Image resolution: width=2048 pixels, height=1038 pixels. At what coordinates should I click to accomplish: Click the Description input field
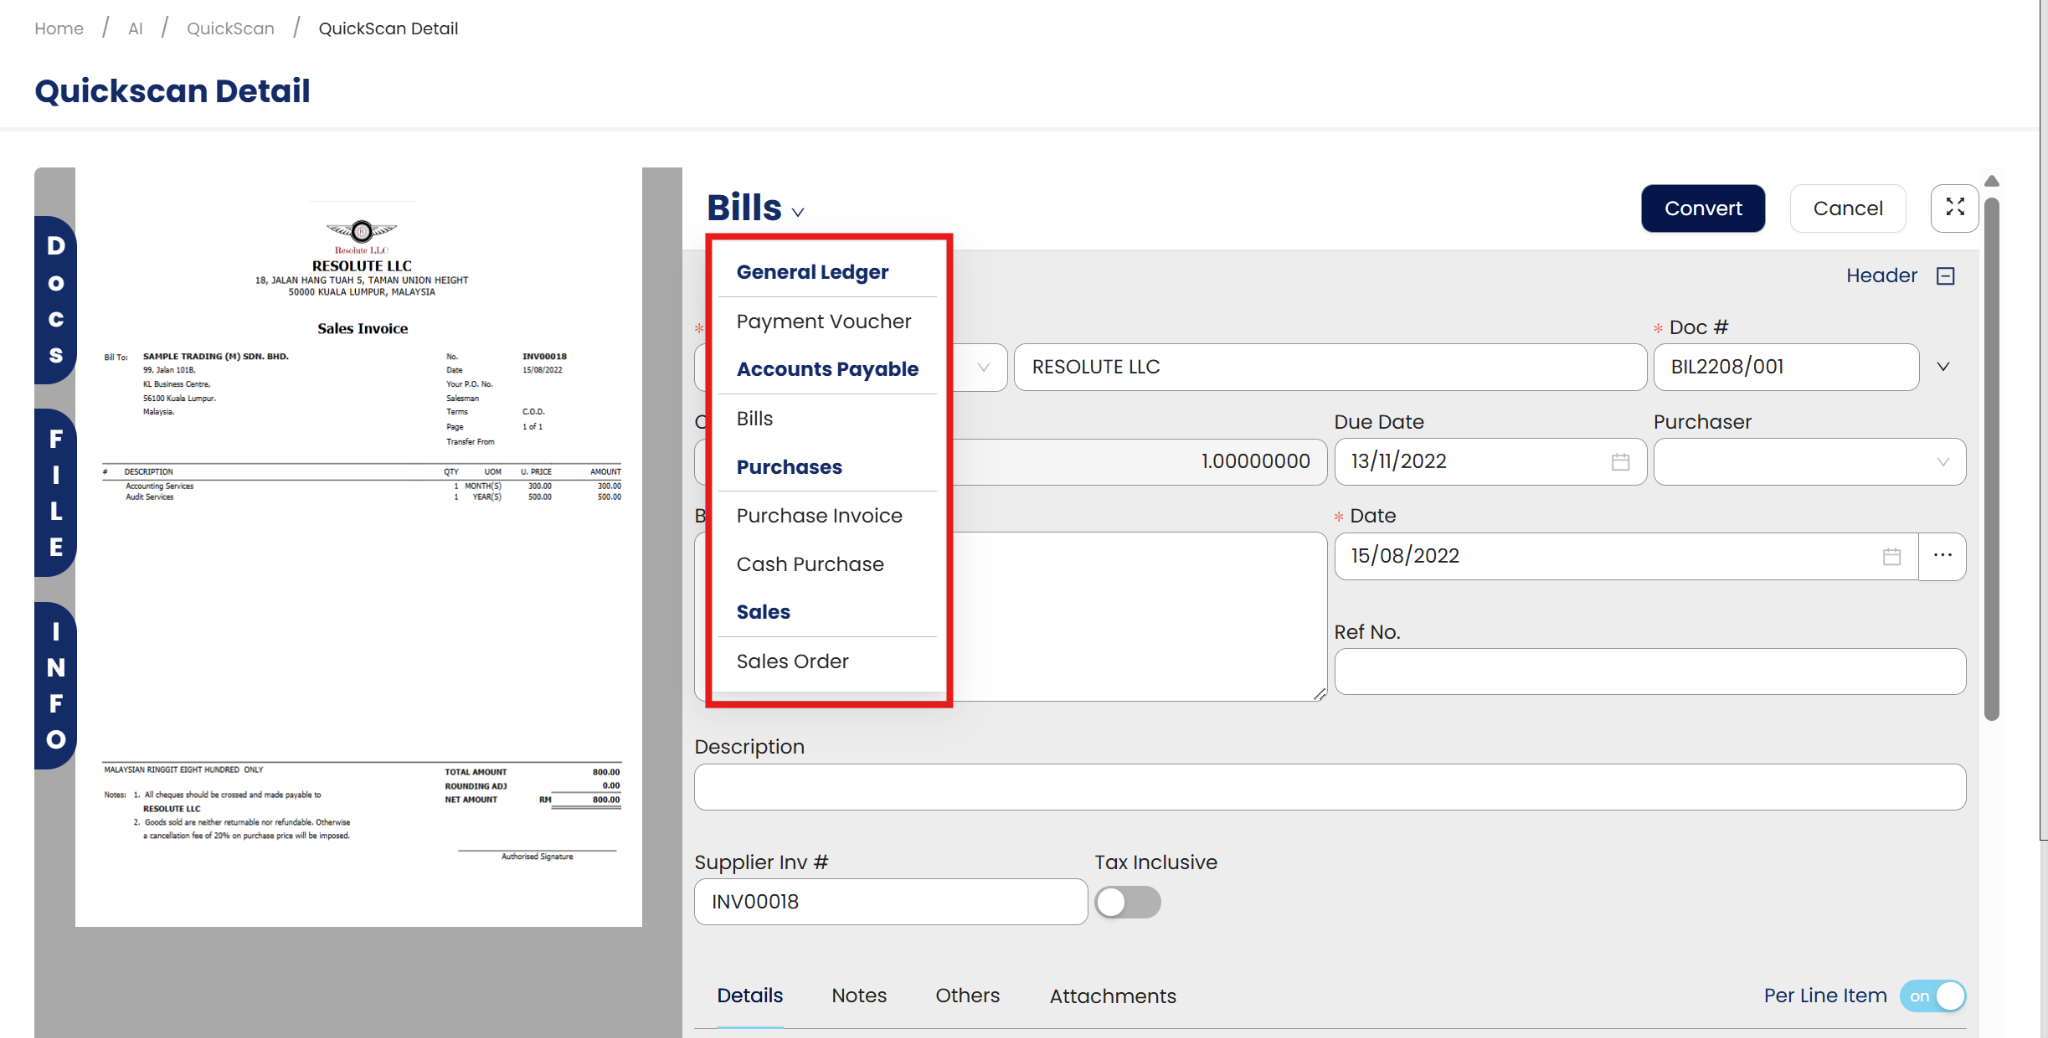(1330, 788)
